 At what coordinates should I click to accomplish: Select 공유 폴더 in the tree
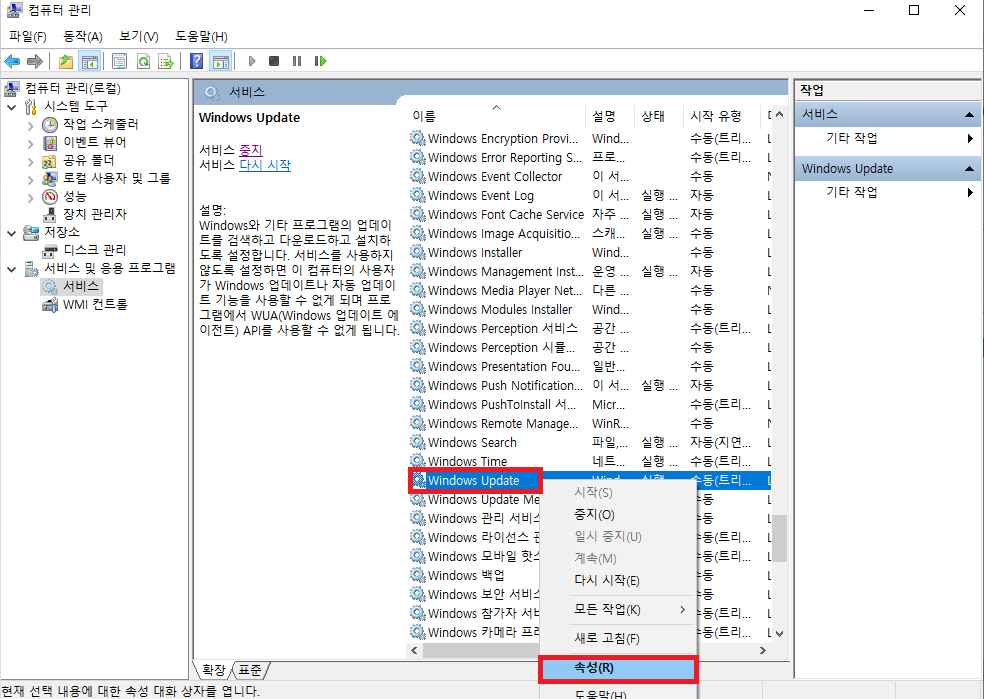[88, 161]
